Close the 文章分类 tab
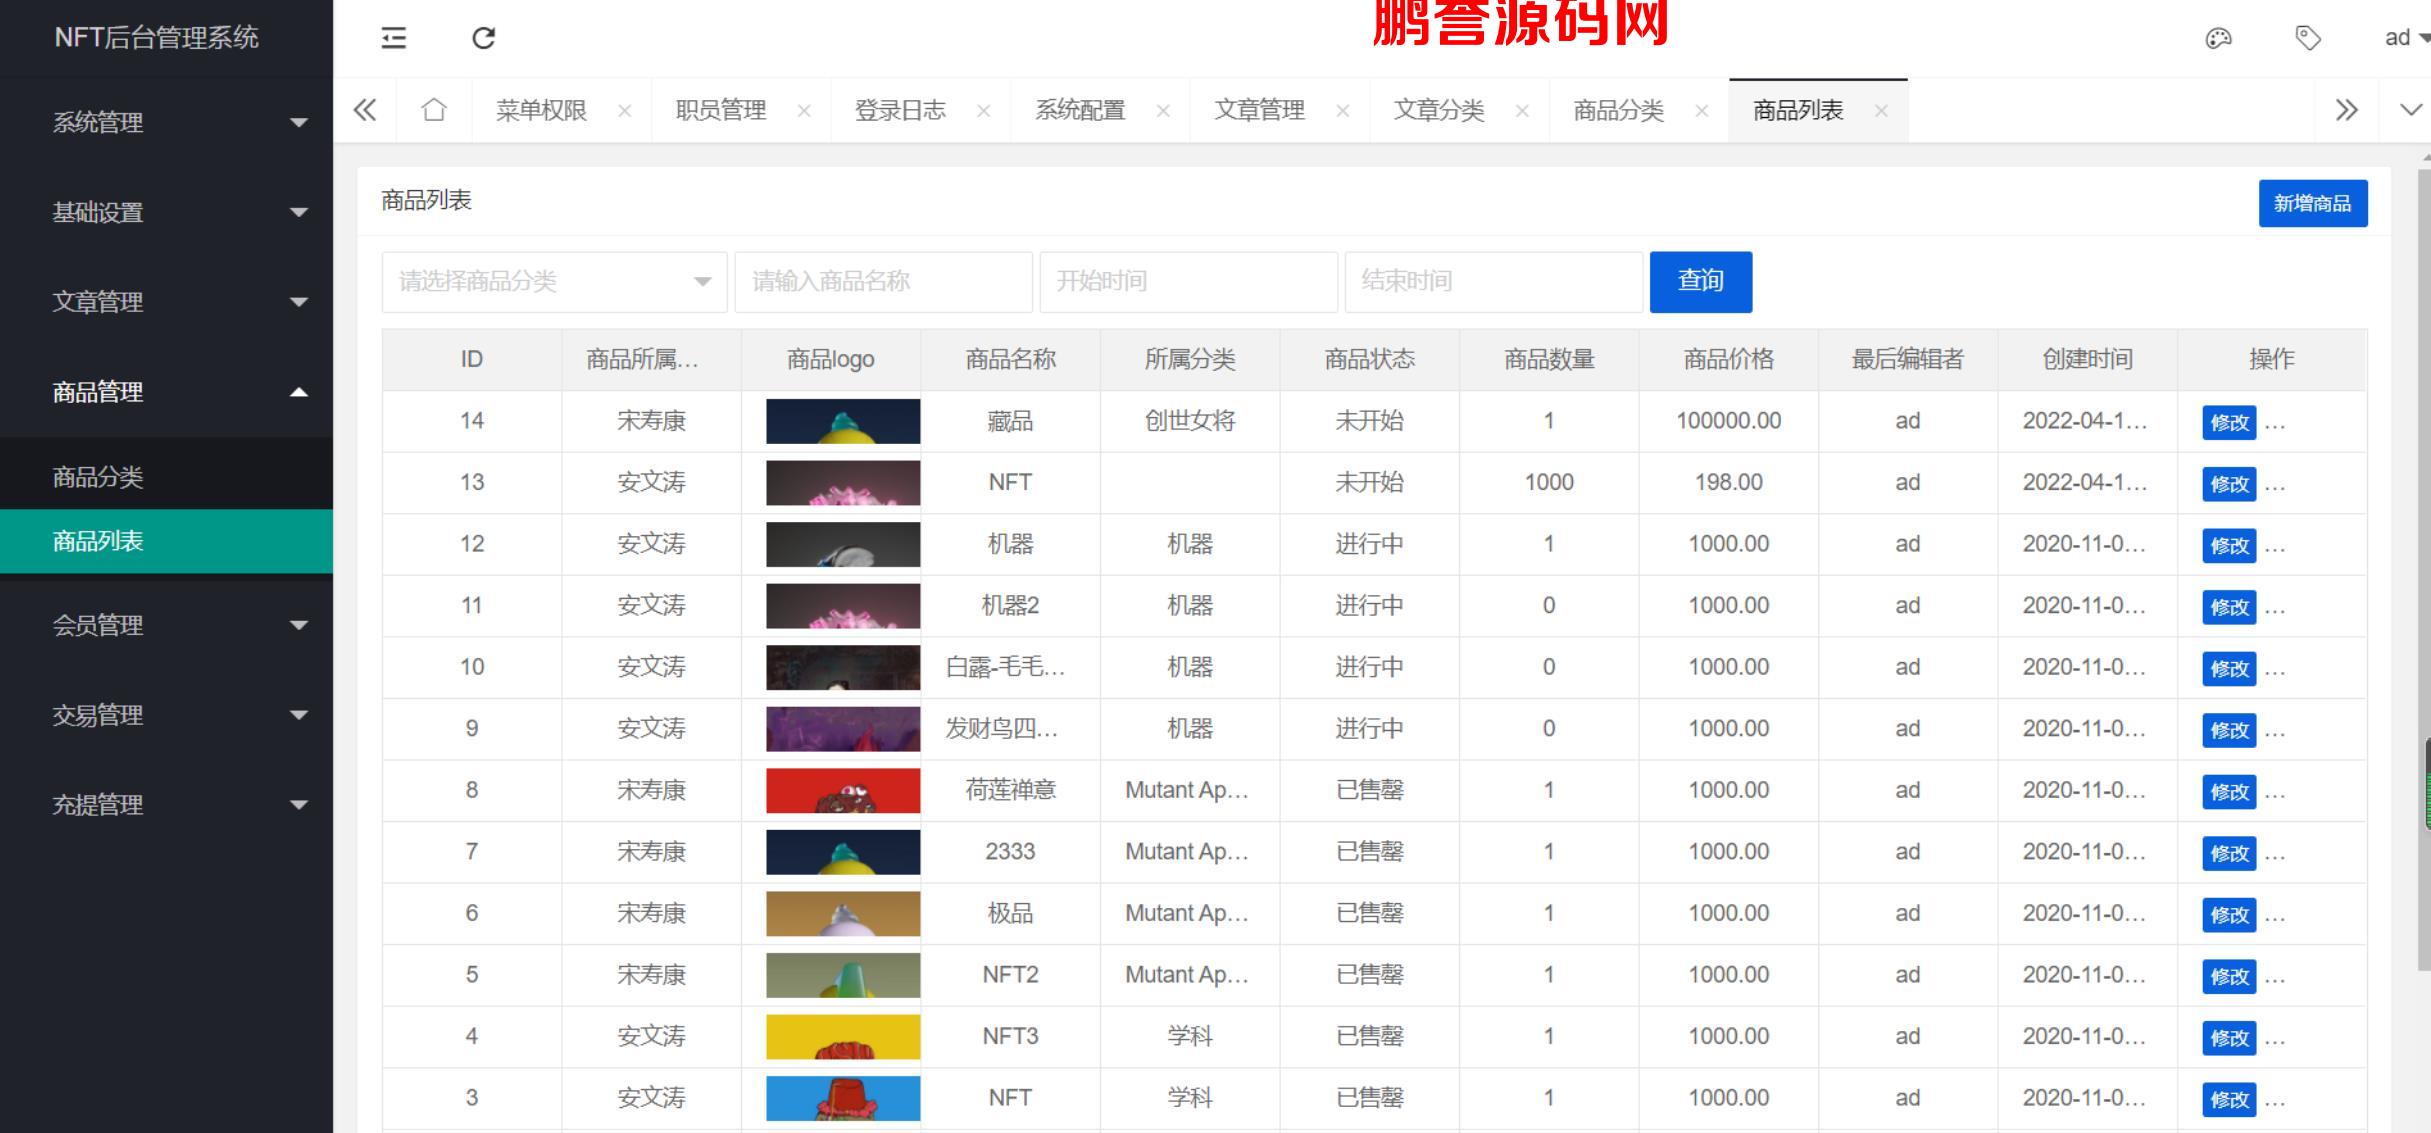 1522,111
